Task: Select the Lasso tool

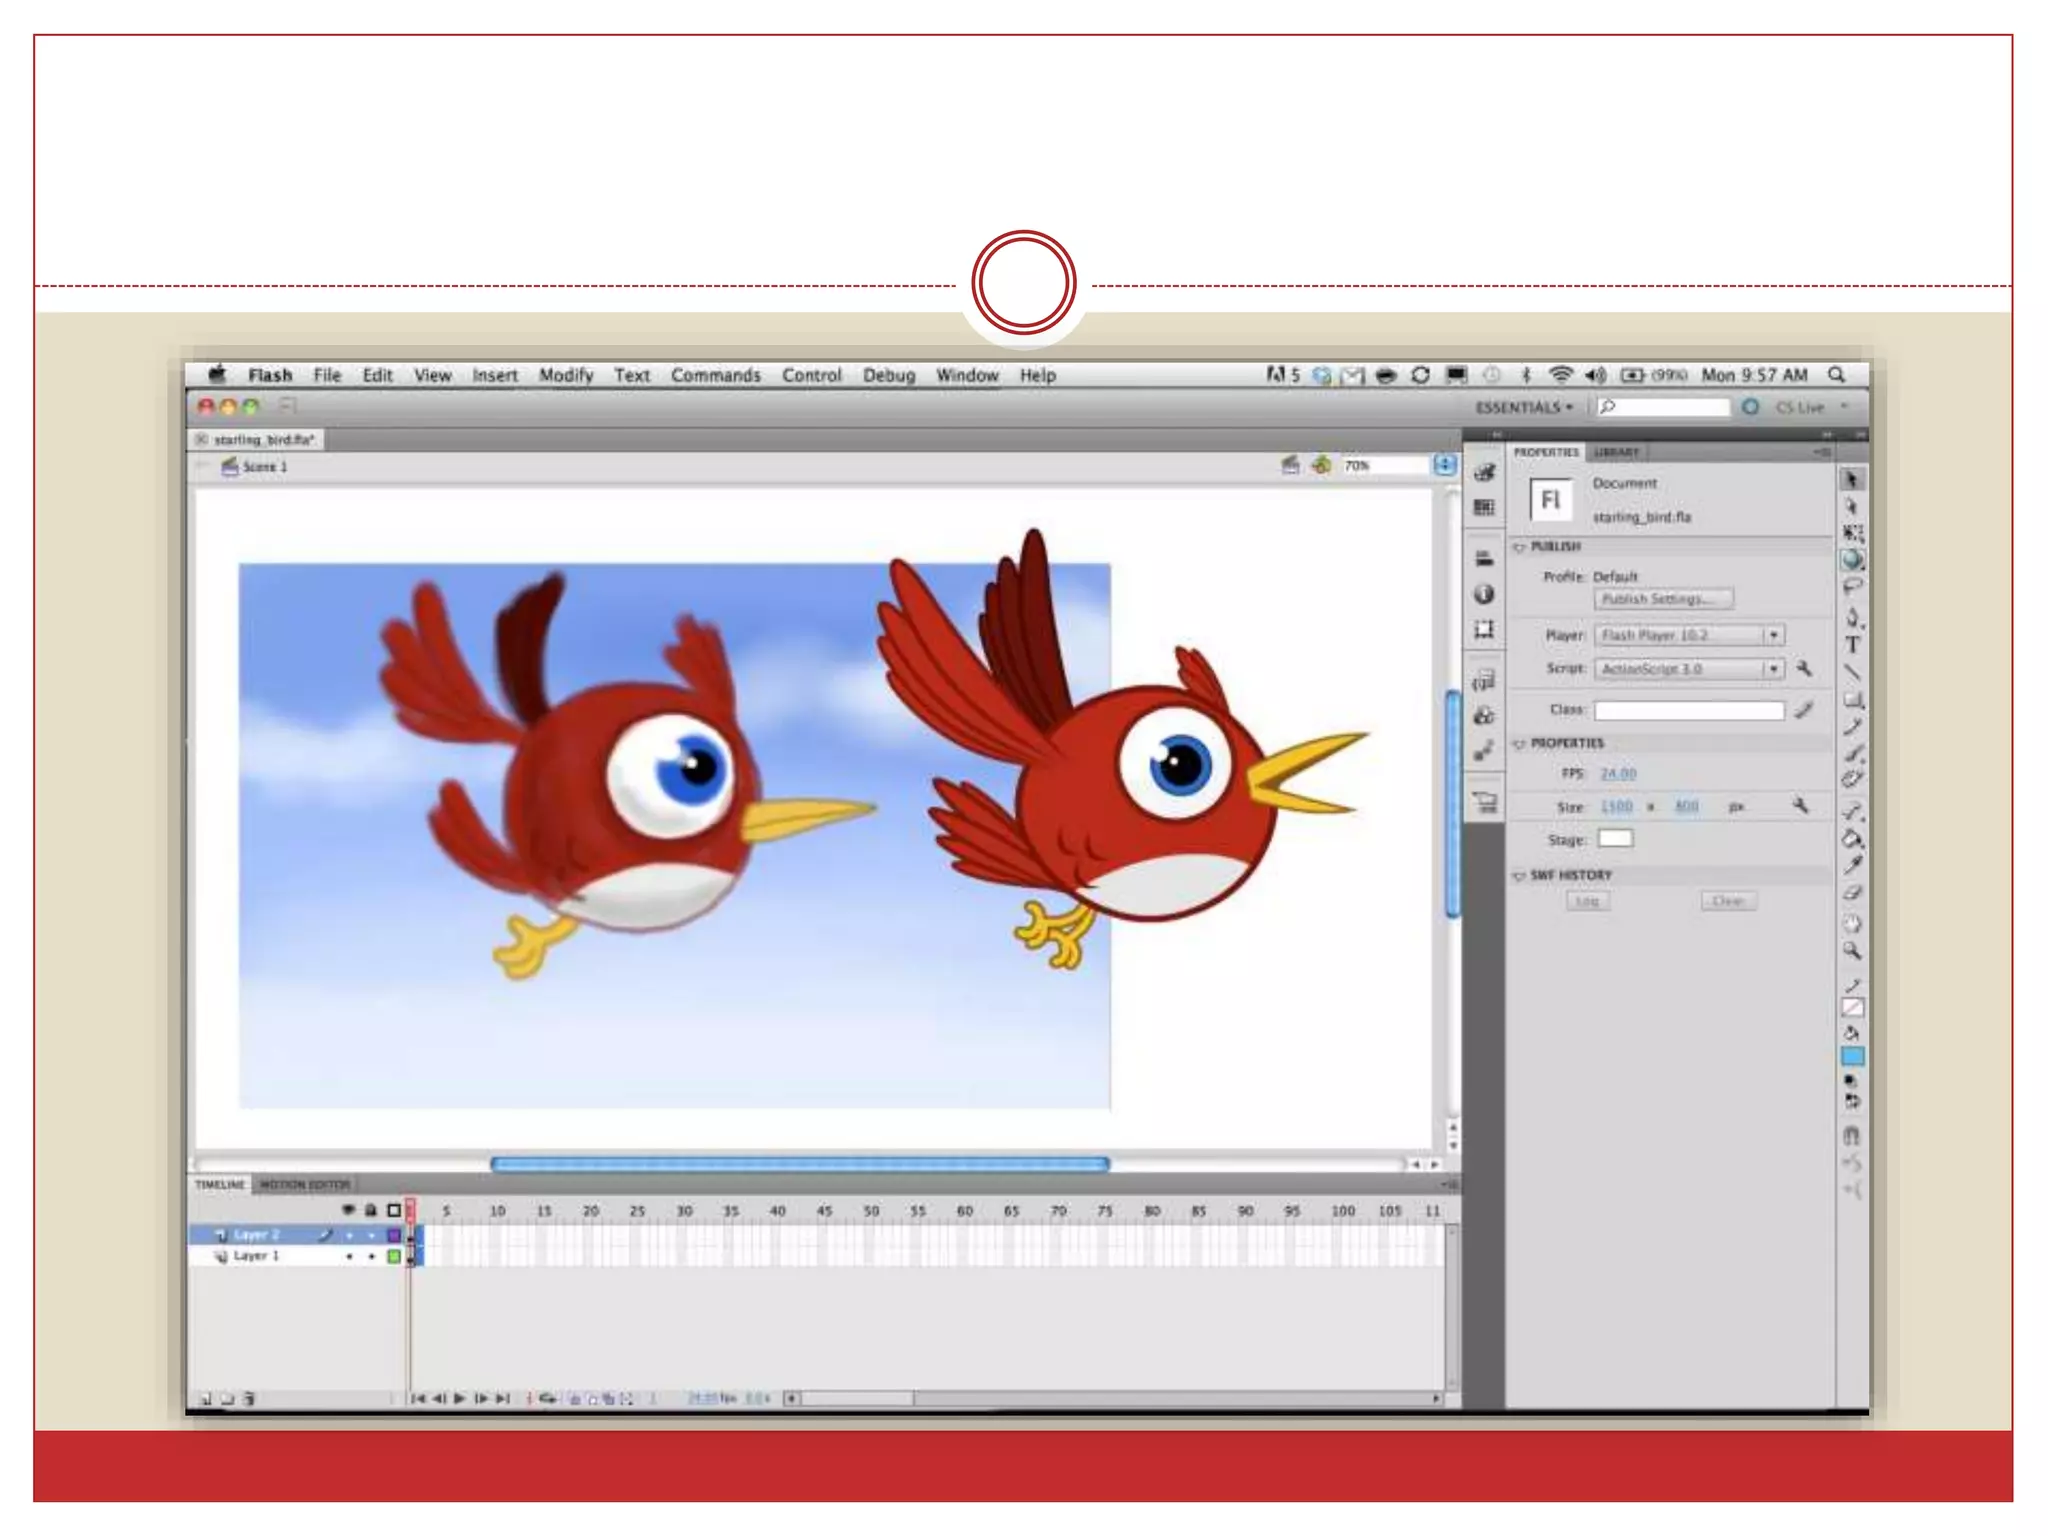Action: [1853, 587]
